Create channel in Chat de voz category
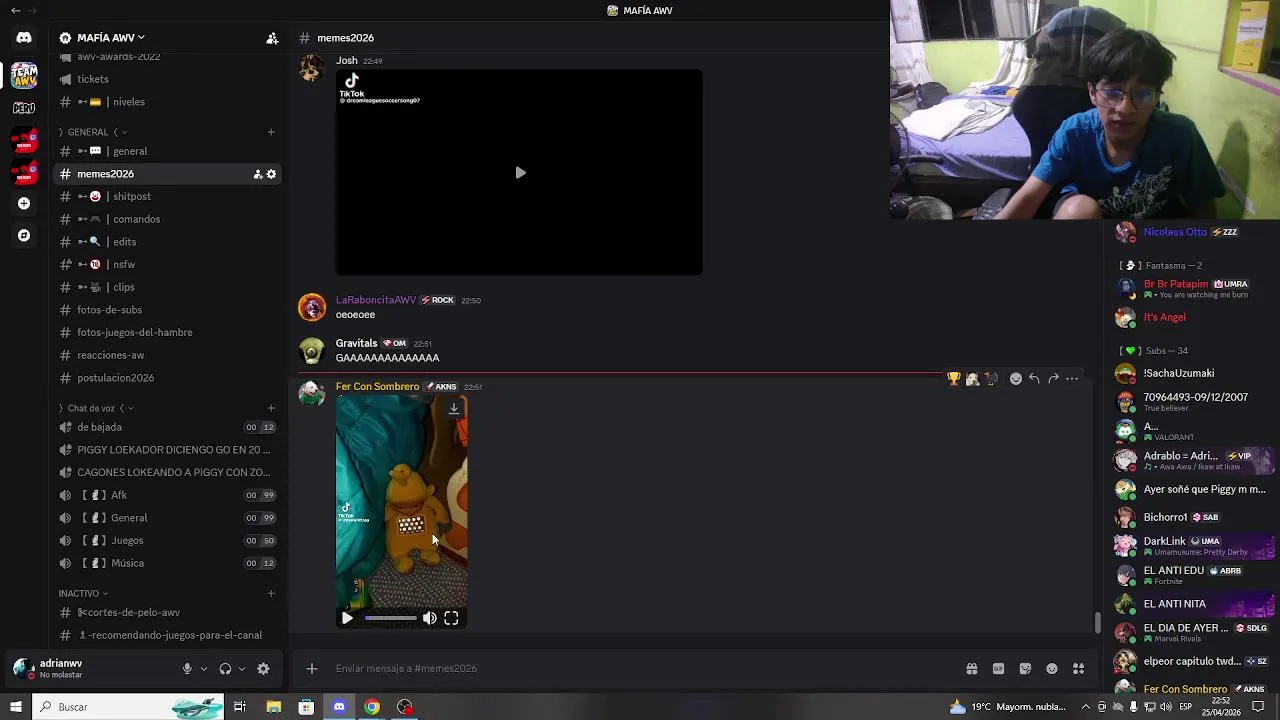This screenshot has width=1280, height=720. 271,408
